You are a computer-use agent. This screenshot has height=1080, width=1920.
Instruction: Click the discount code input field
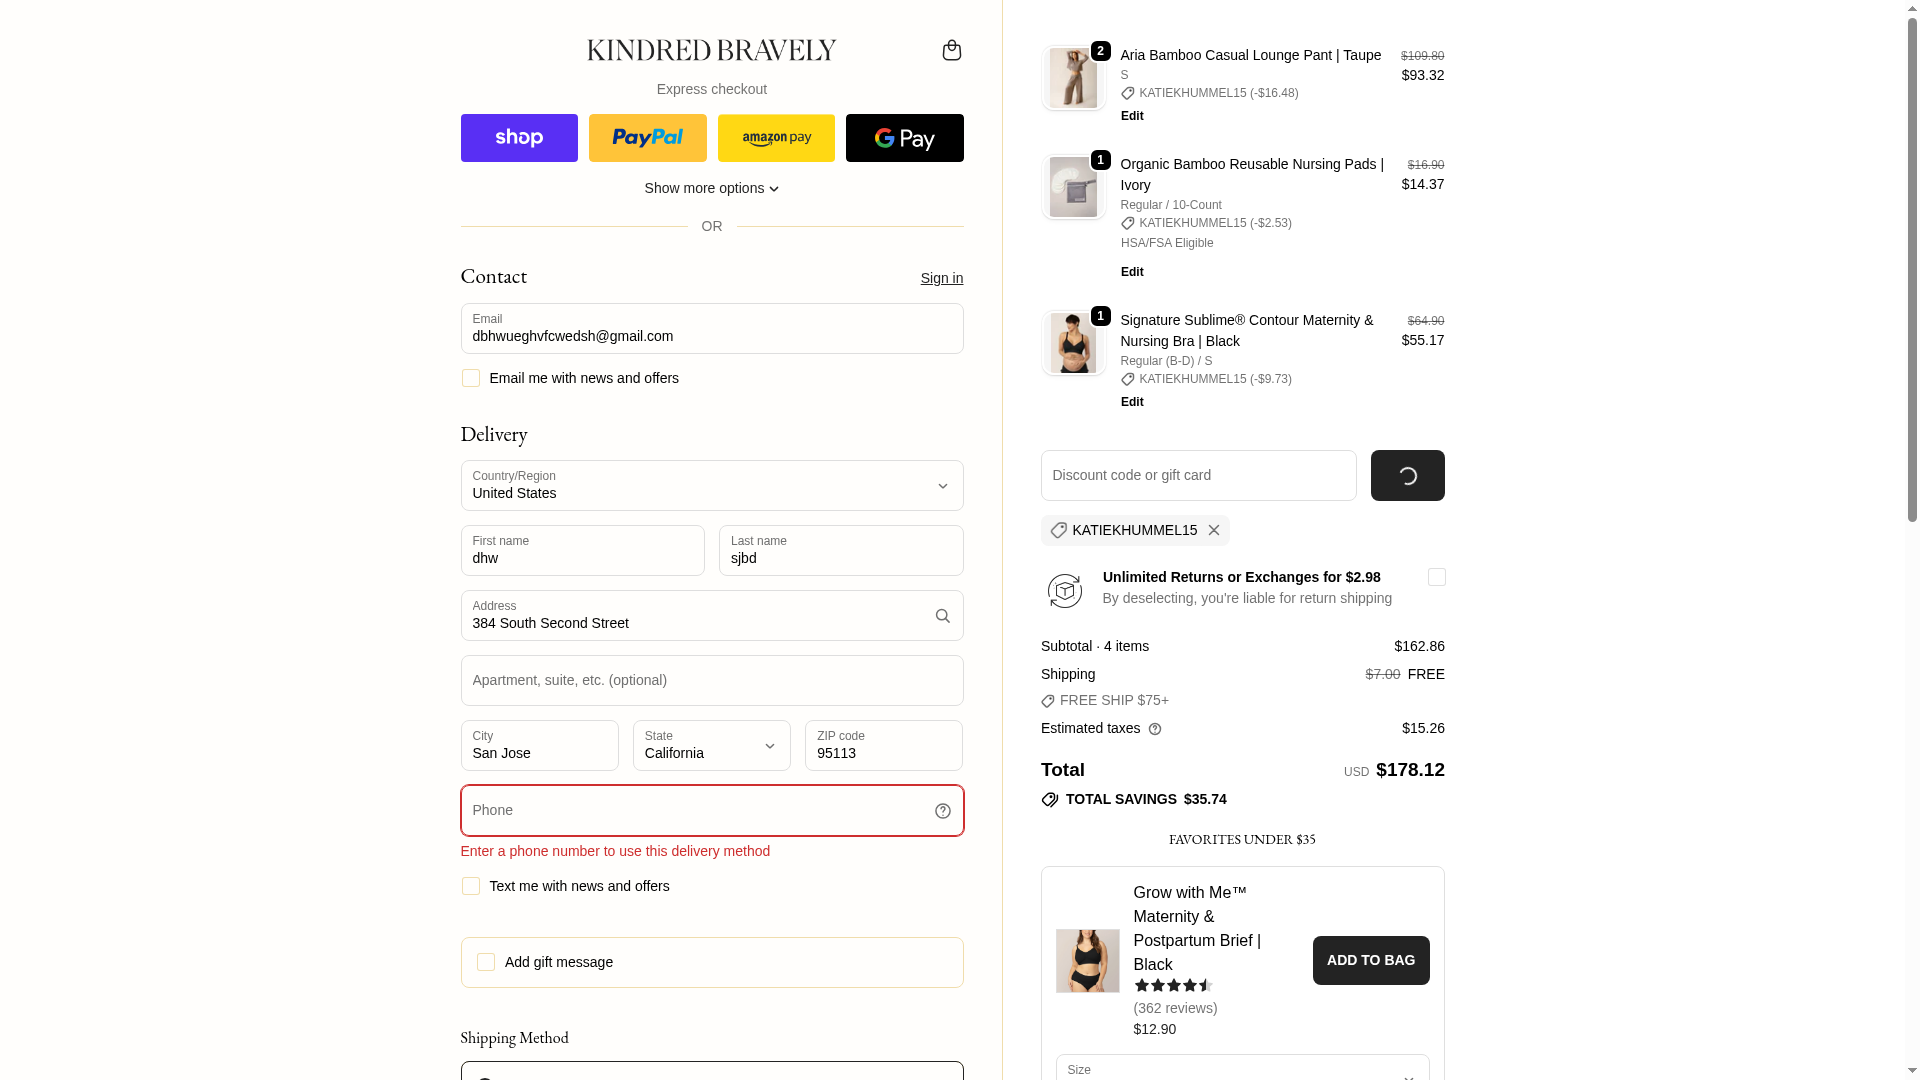coord(1198,476)
